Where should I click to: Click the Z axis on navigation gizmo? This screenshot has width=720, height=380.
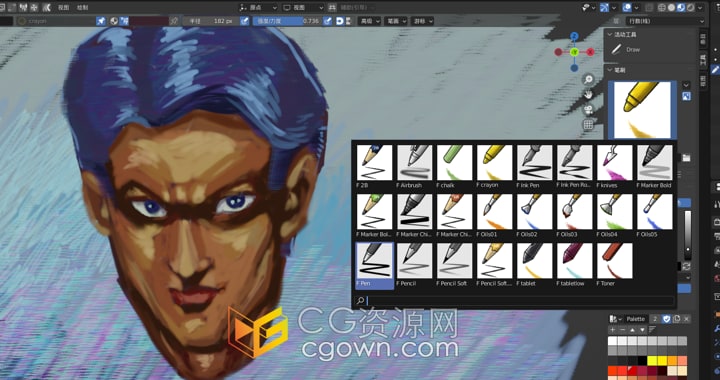pyautogui.click(x=574, y=36)
